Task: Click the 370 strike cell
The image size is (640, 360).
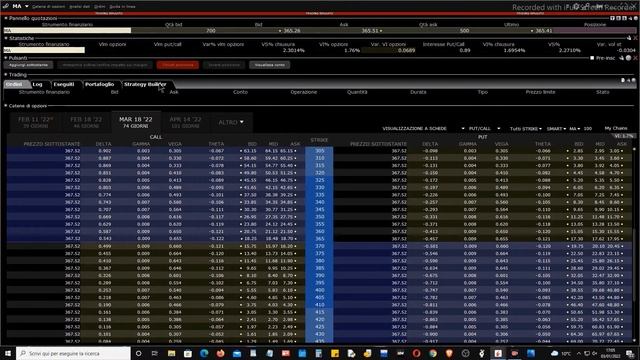Action: click(320, 246)
